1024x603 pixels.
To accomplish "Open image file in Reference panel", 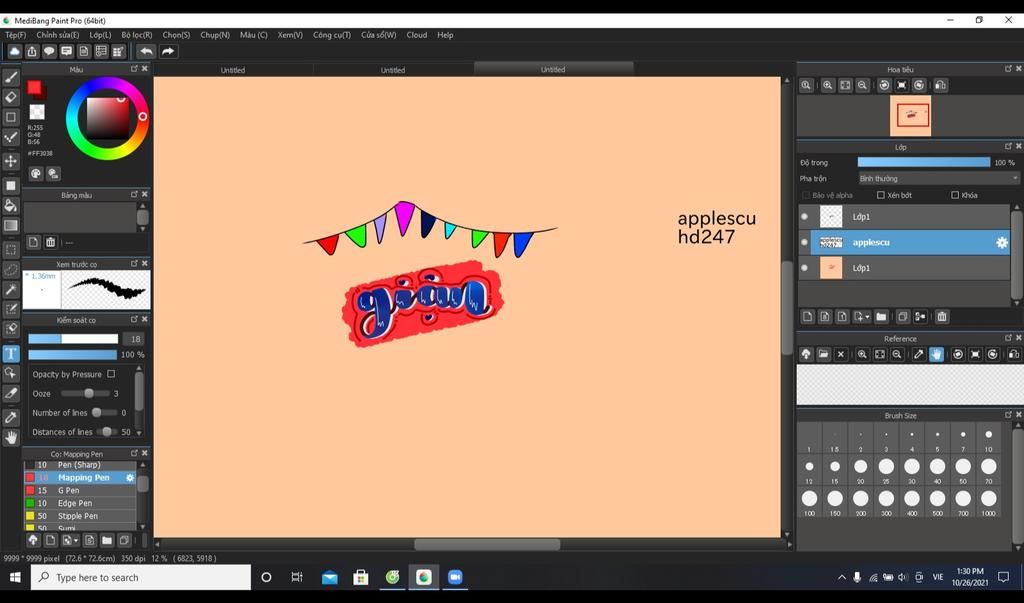I will pyautogui.click(x=824, y=354).
